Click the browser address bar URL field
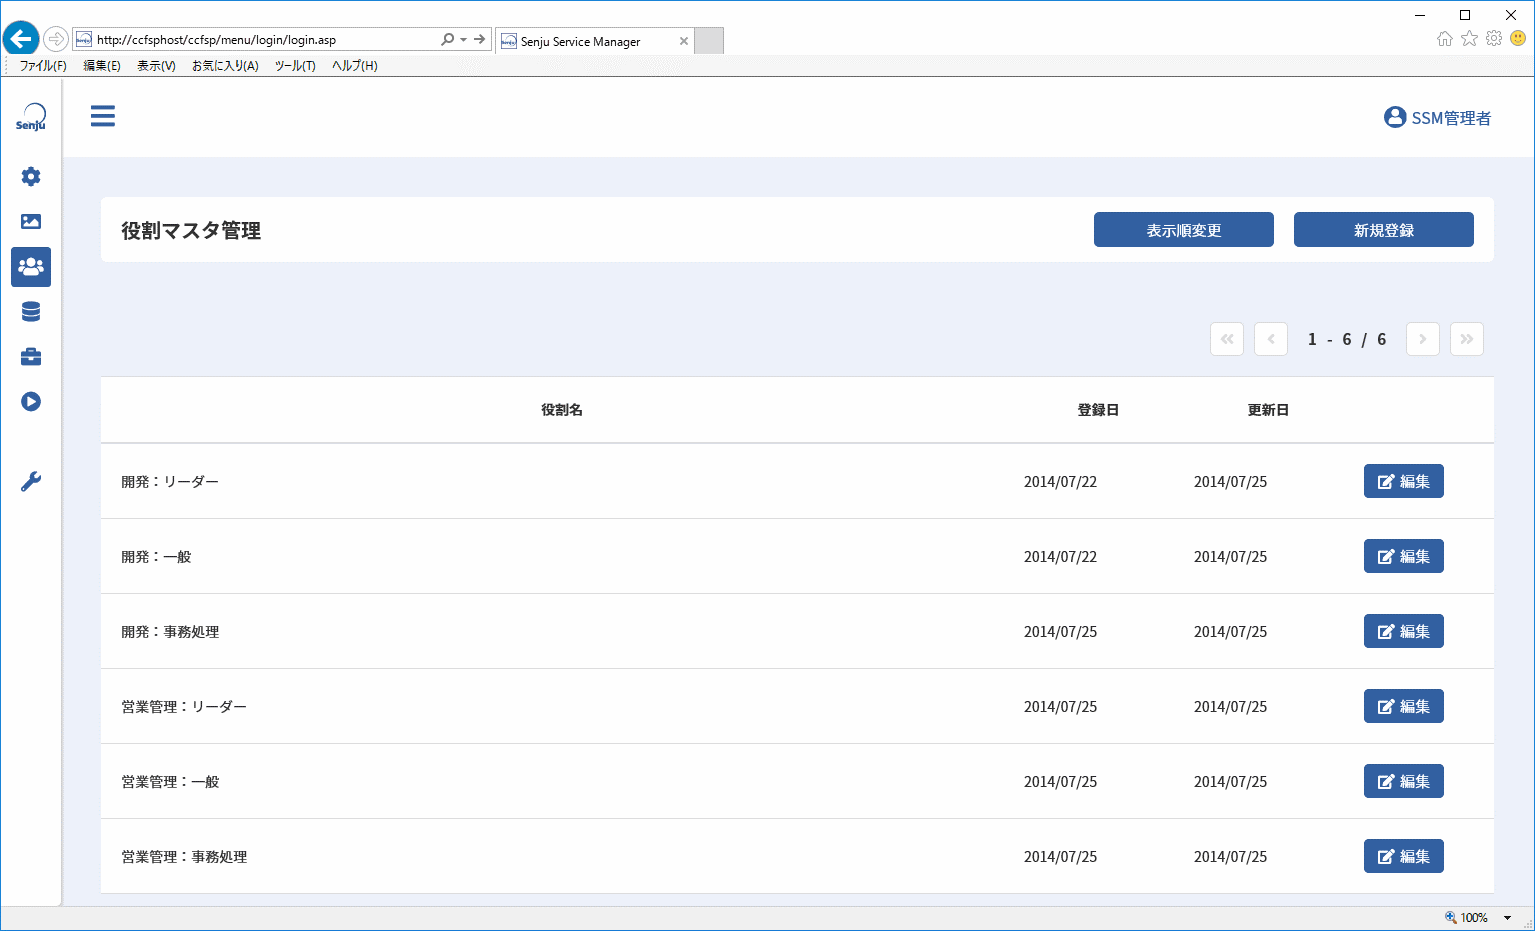 coord(265,40)
